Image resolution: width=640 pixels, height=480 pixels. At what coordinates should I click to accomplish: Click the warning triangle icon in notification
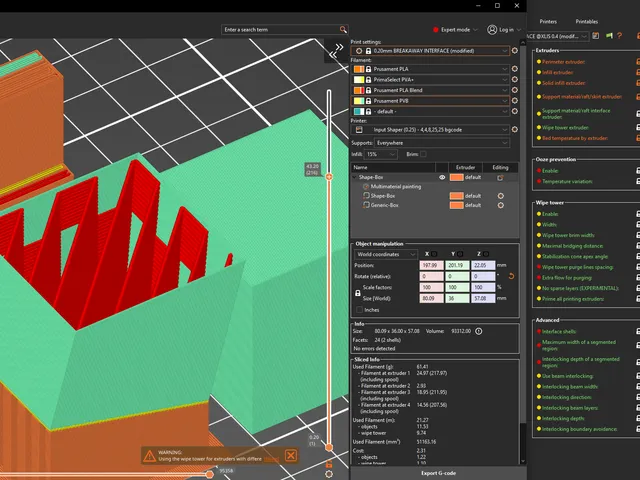click(x=149, y=456)
